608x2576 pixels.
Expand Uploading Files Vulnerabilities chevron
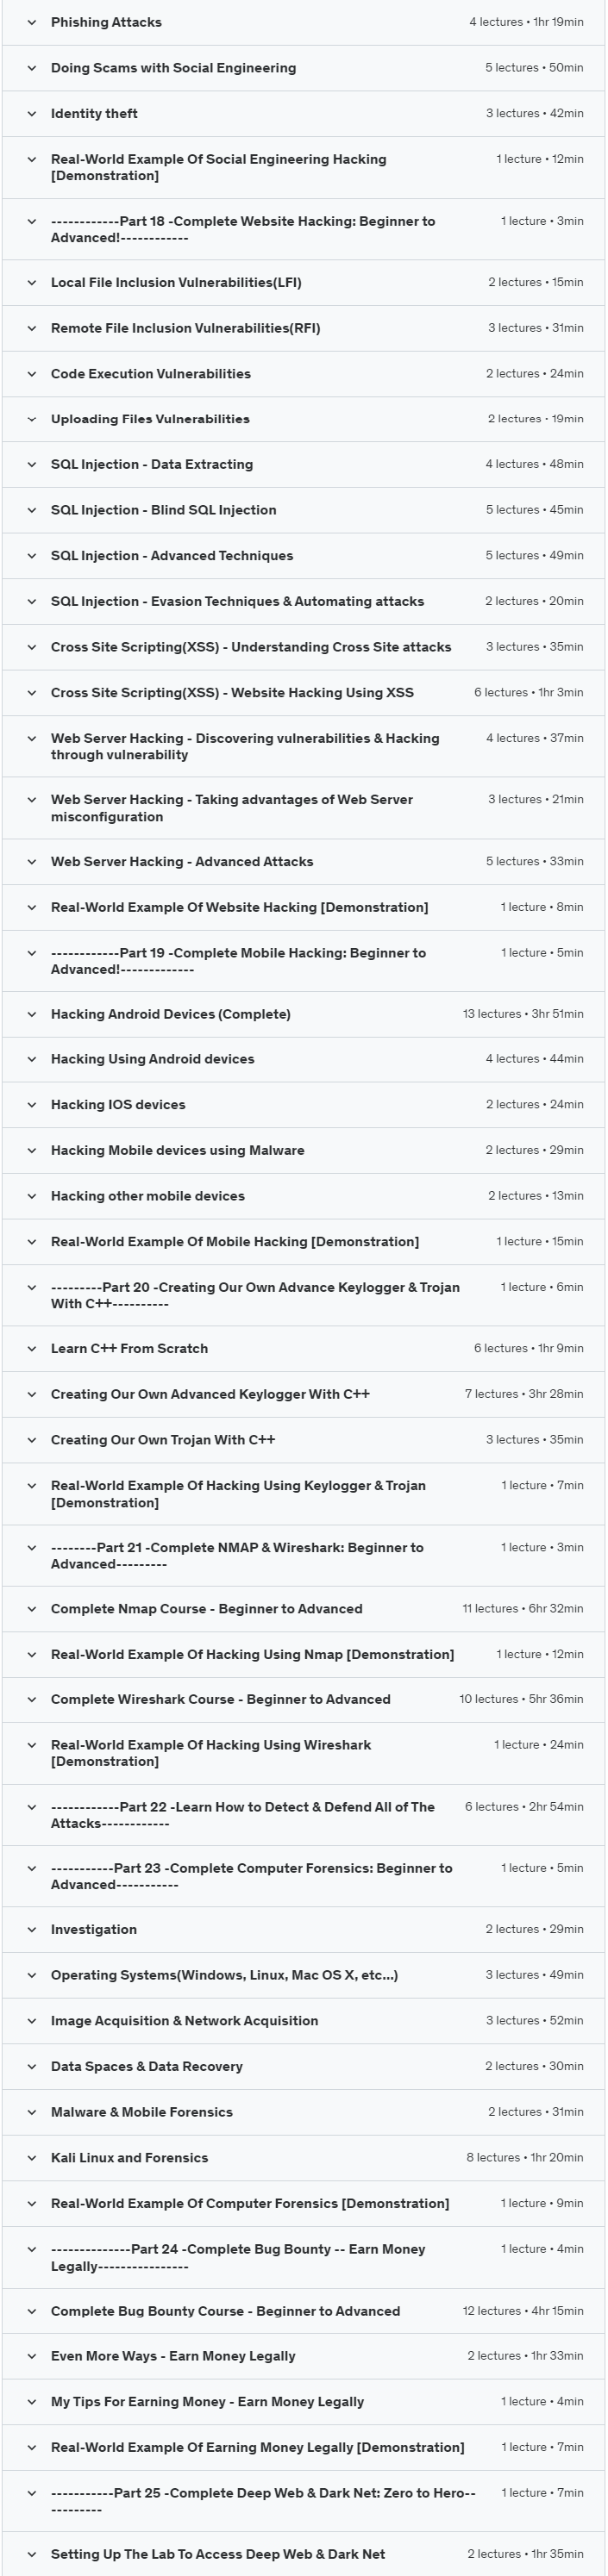[x=31, y=419]
